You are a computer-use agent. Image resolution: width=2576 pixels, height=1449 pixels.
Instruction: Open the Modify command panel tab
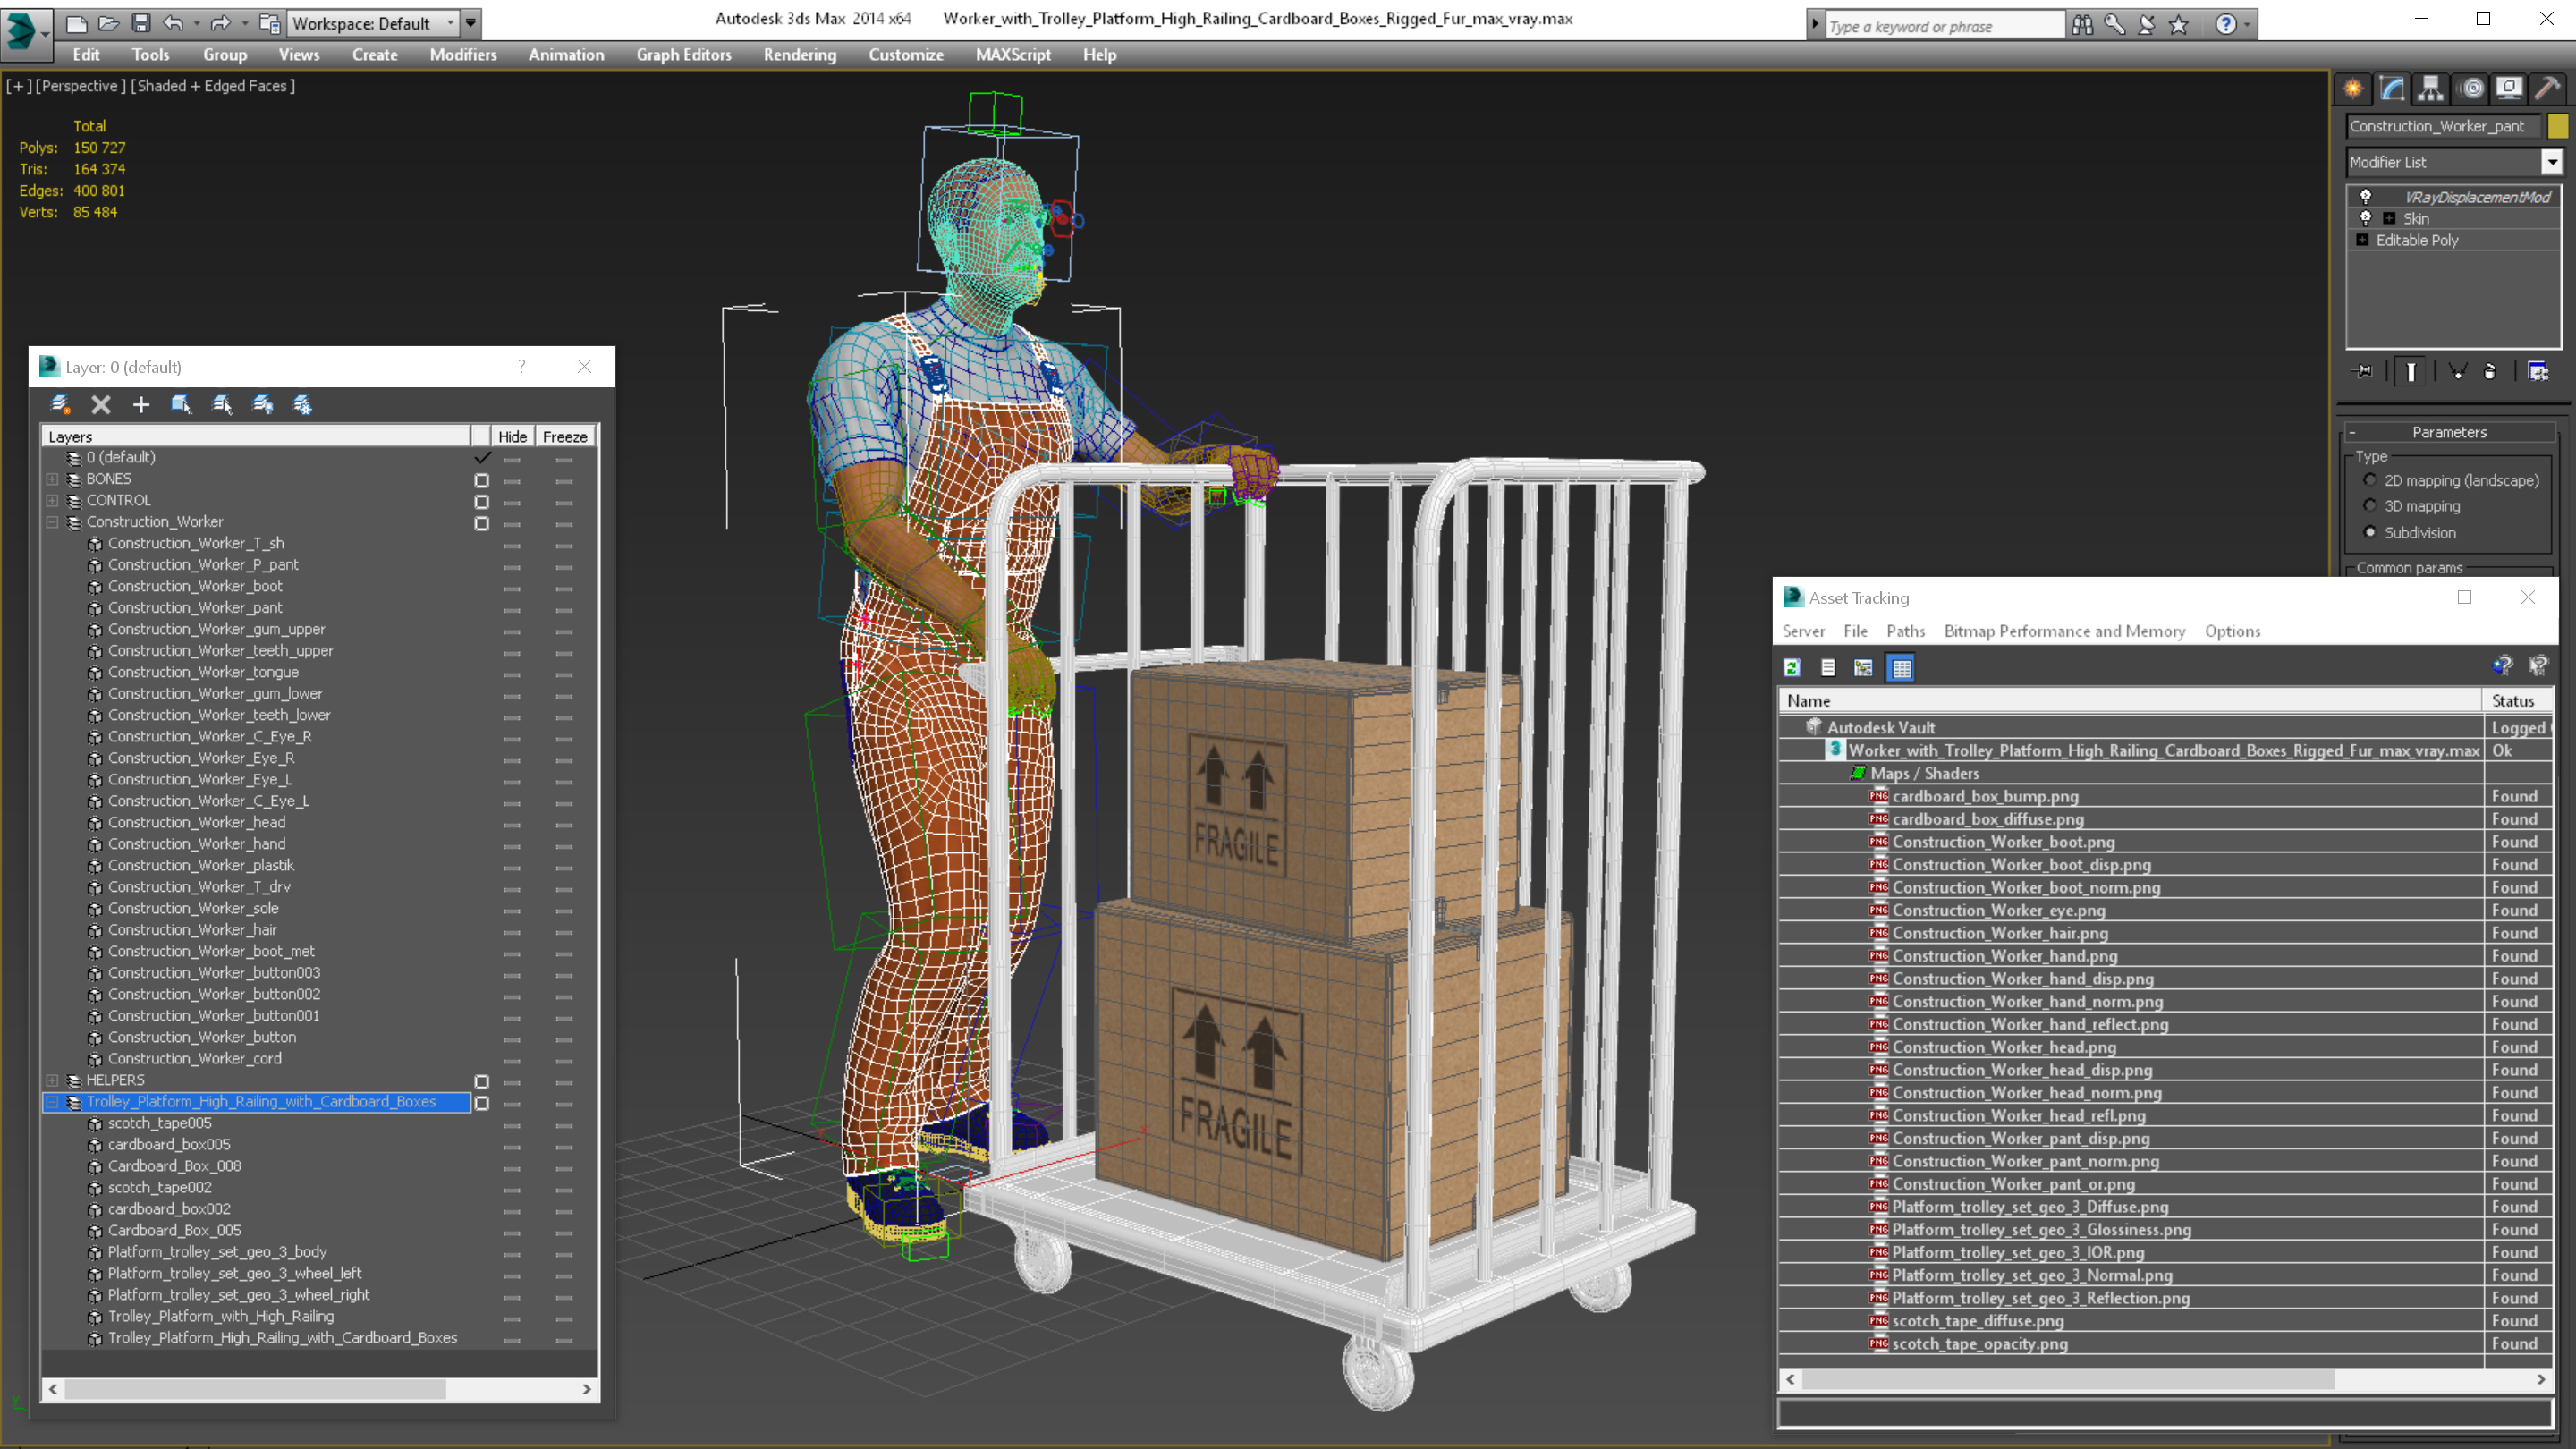point(2392,89)
